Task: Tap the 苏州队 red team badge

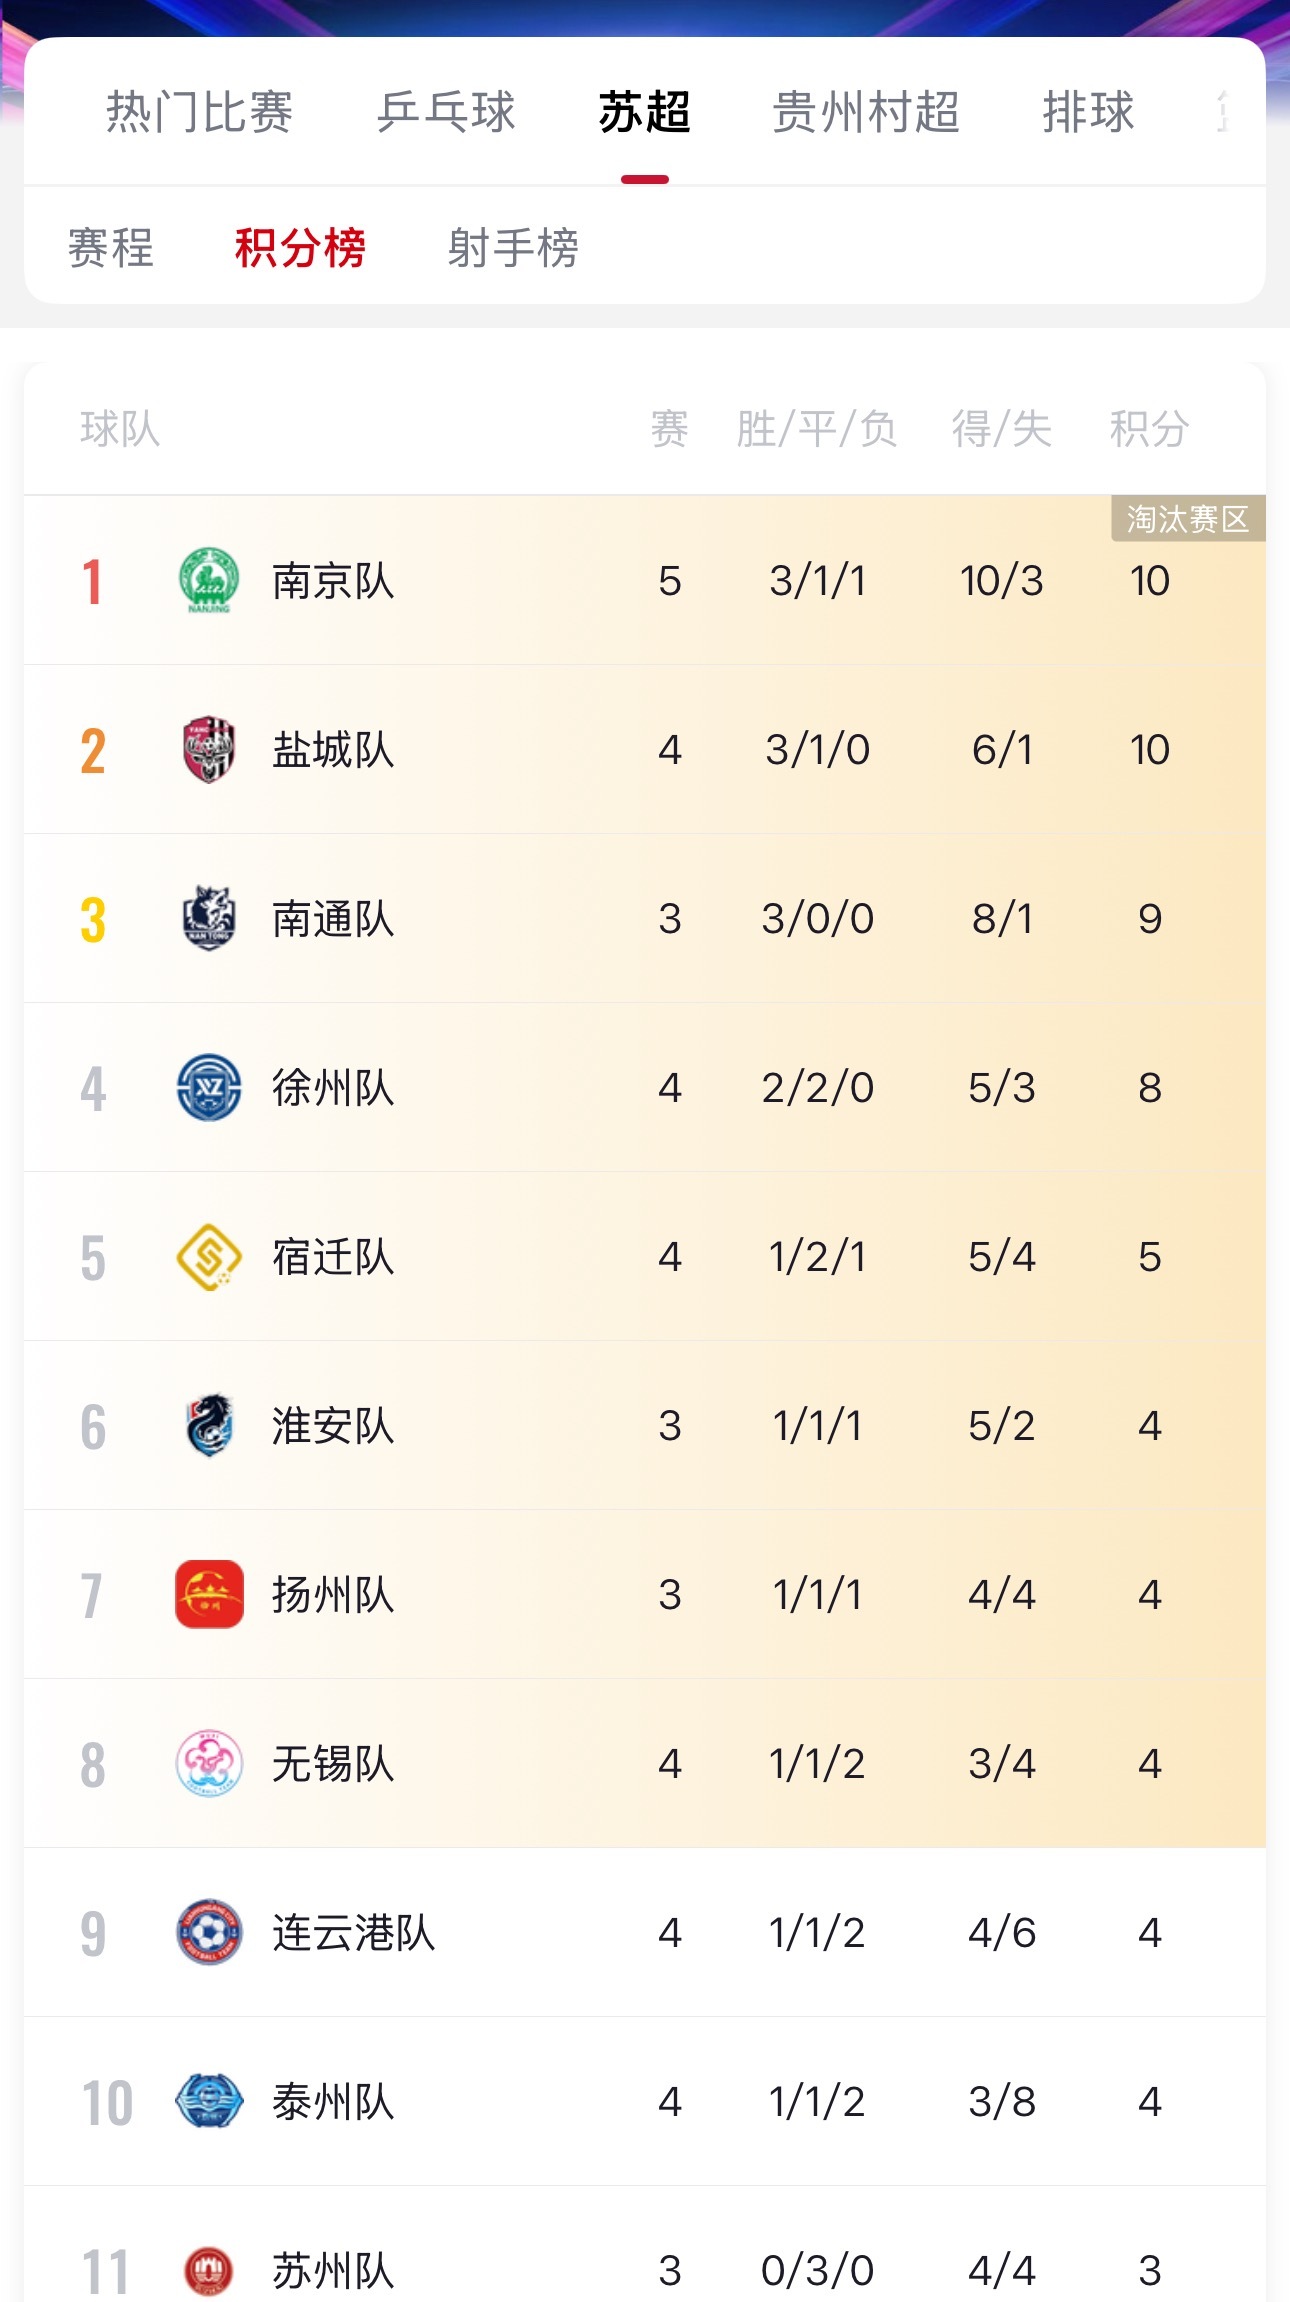Action: point(209,2270)
